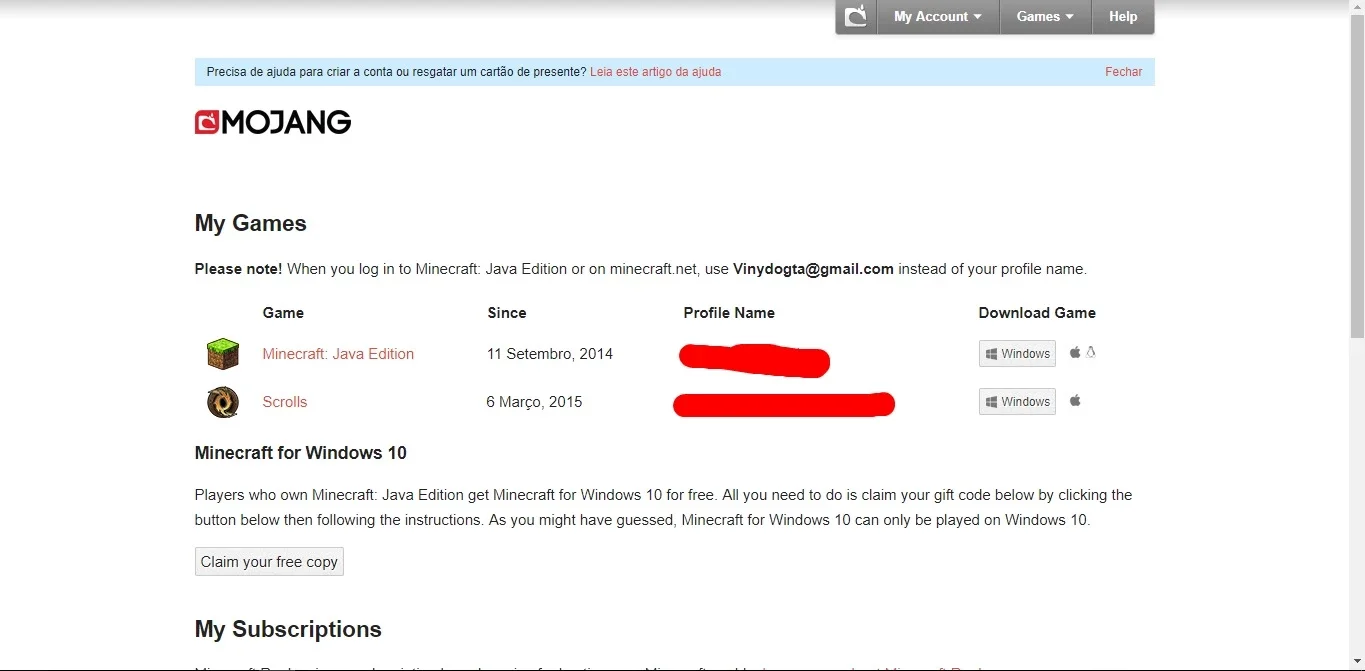Screen dimensions: 1365x671
Task: Click the 'Download Game' column header
Action: click(1037, 313)
